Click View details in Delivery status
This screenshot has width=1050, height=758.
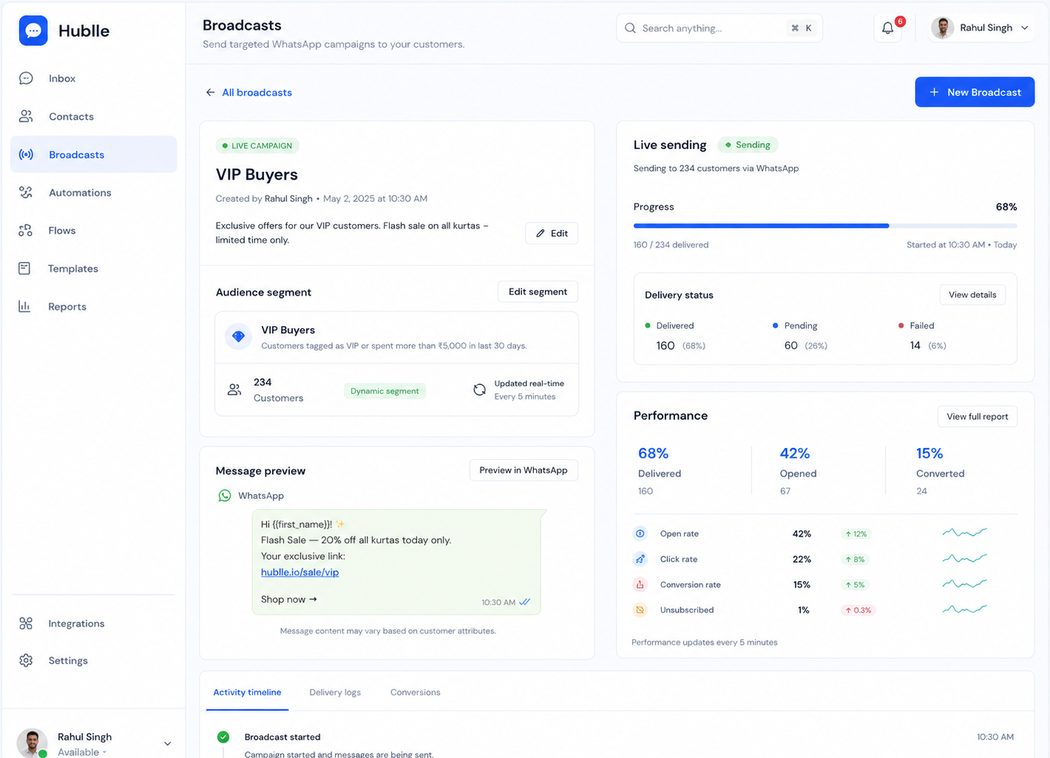972,295
